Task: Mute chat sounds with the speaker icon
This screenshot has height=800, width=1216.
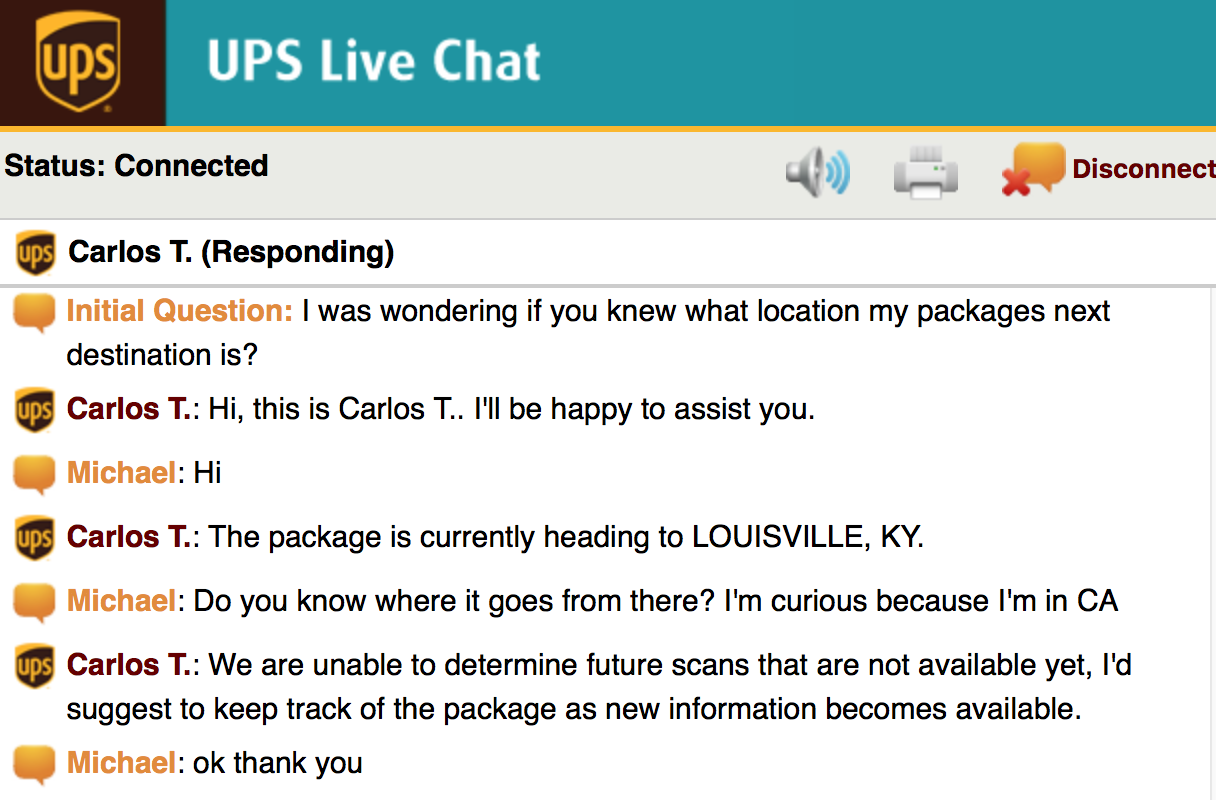Action: tap(817, 172)
